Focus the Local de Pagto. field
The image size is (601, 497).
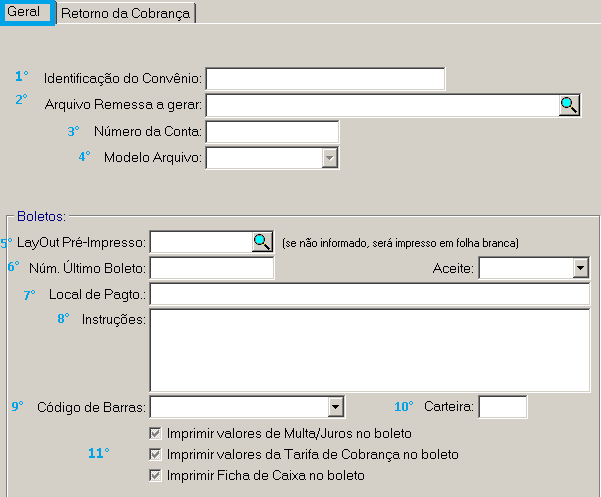(x=369, y=294)
